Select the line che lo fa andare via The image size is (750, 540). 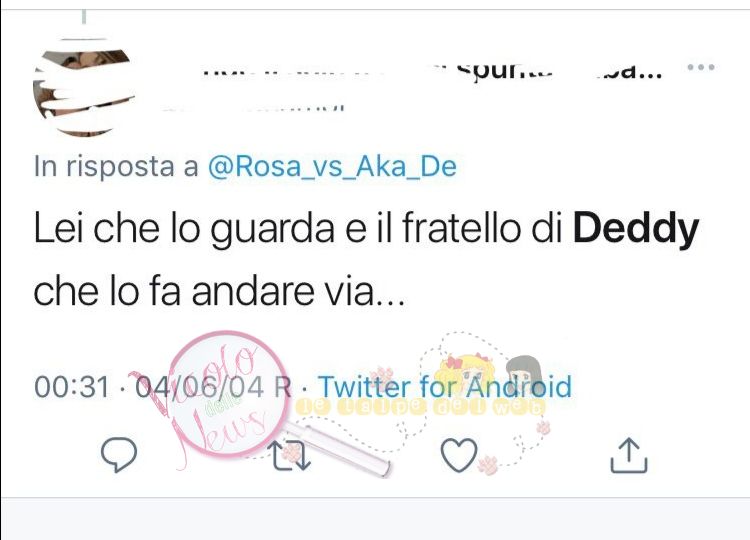tap(219, 292)
